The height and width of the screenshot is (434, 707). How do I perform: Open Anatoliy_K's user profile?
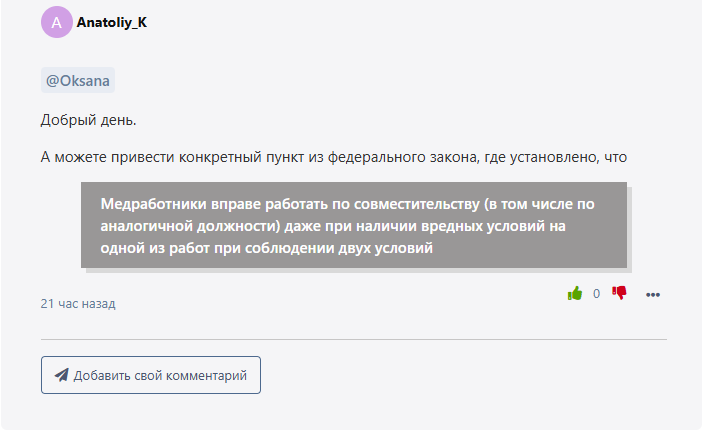[x=112, y=22]
